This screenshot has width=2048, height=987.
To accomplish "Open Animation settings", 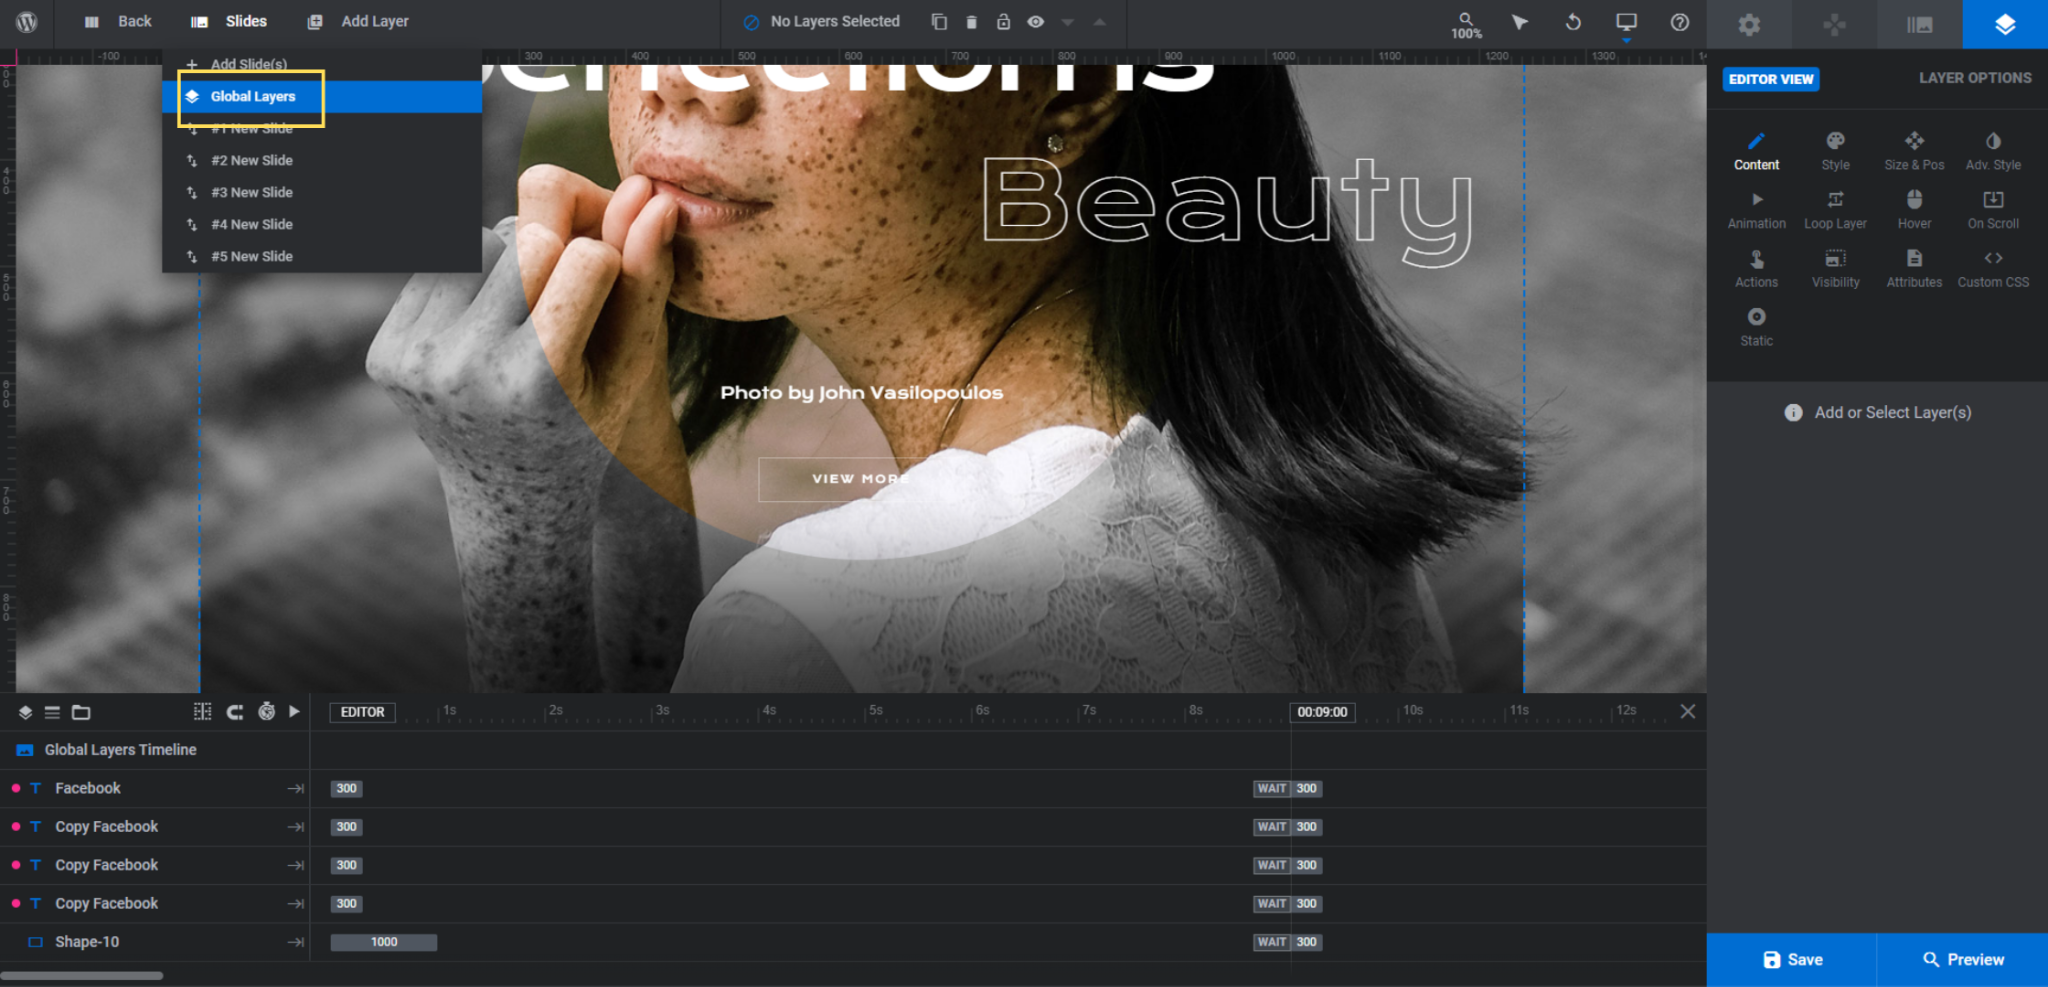I will pos(1756,210).
